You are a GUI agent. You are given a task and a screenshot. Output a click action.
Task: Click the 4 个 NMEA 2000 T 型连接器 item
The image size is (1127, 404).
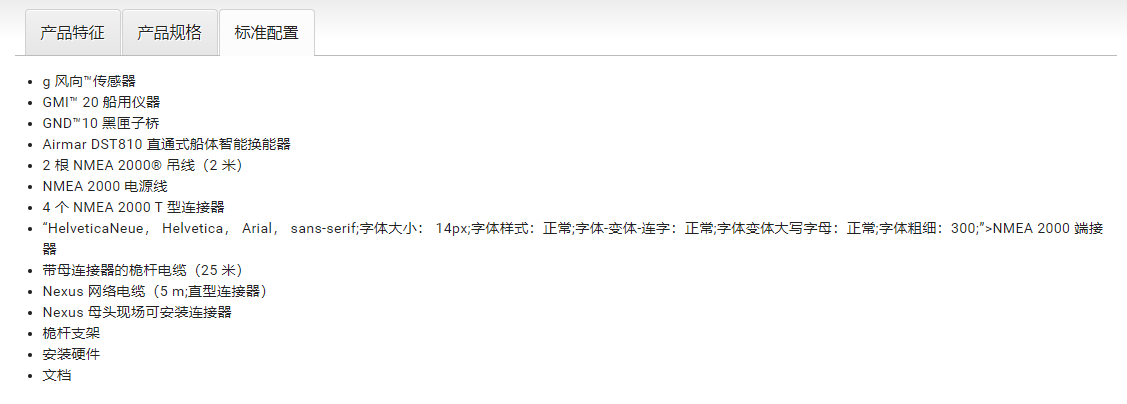(x=134, y=207)
